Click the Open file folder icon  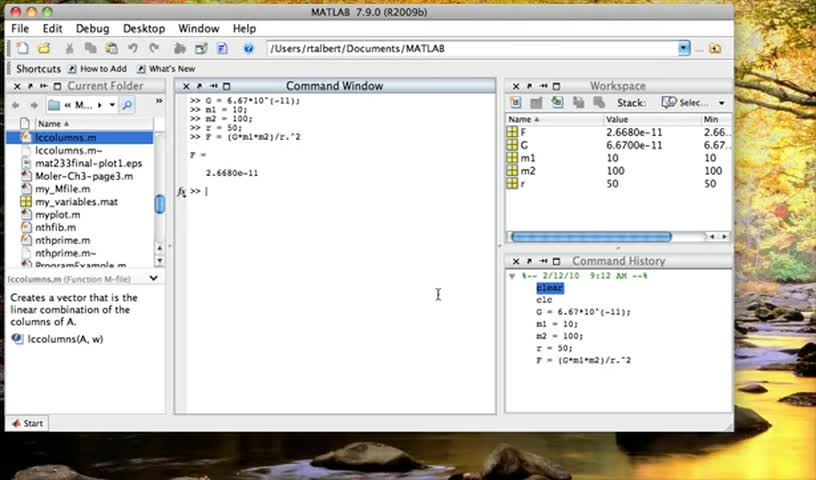pyautogui.click(x=44, y=48)
